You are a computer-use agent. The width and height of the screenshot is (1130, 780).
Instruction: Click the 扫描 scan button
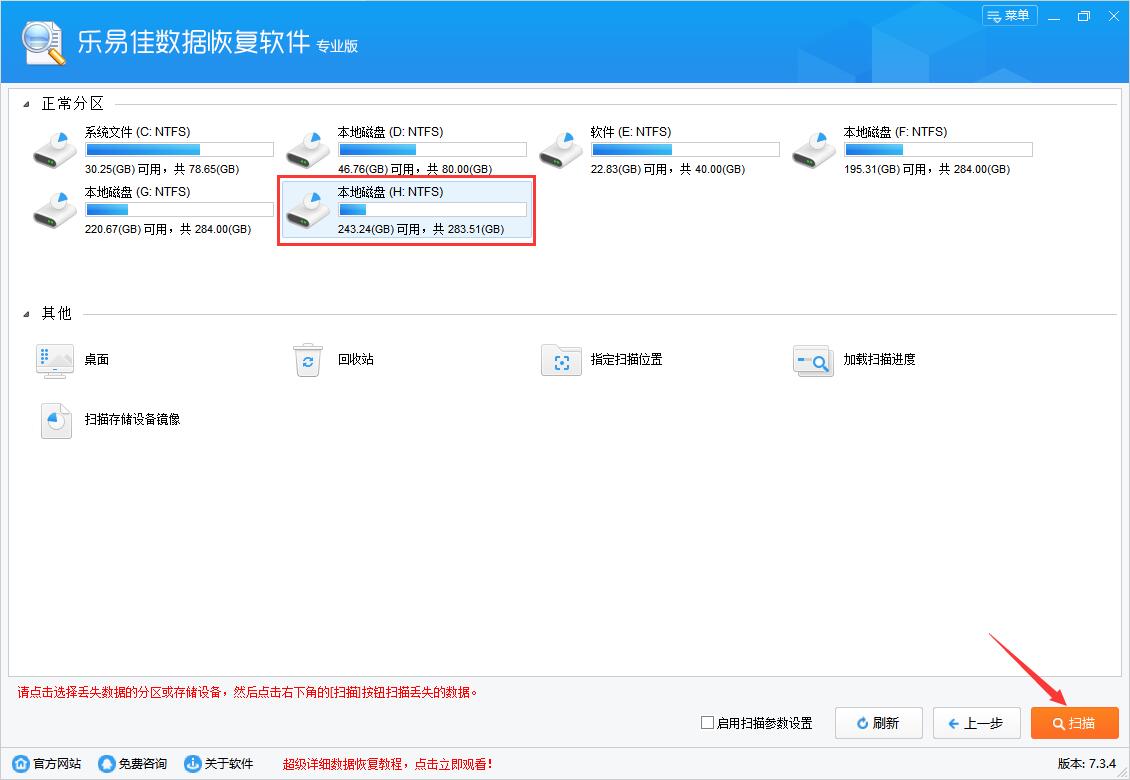click(1074, 723)
